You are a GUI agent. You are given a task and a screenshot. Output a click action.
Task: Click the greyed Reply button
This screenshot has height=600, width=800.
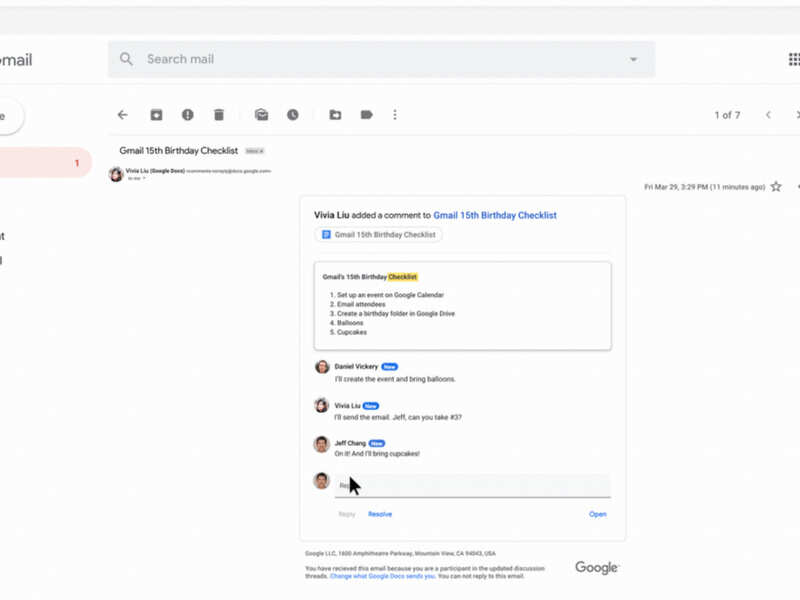347,514
